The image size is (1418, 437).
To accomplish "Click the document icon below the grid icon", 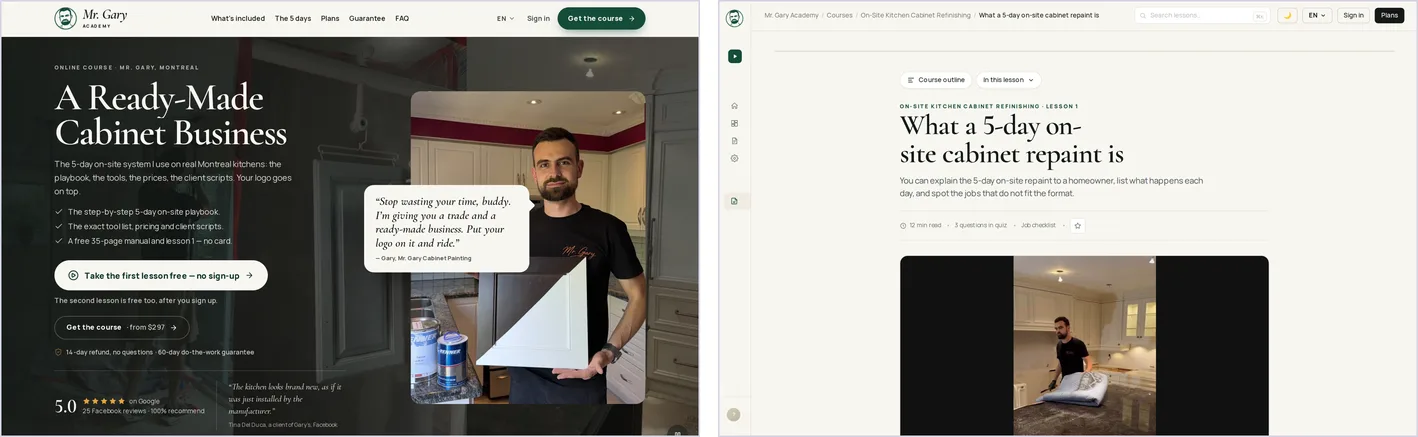I will click(x=734, y=141).
